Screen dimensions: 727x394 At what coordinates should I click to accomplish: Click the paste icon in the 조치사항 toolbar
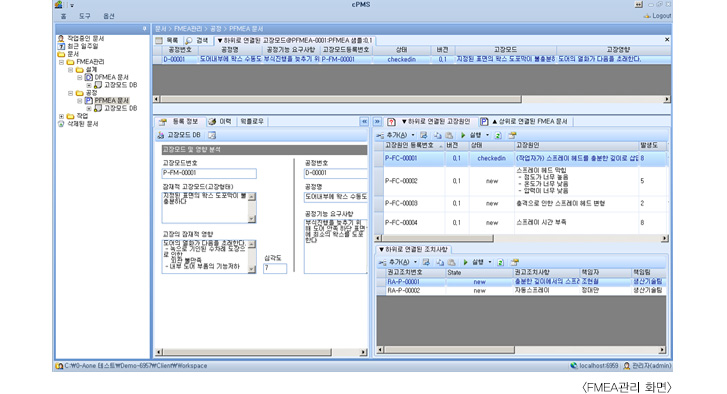(x=451, y=262)
